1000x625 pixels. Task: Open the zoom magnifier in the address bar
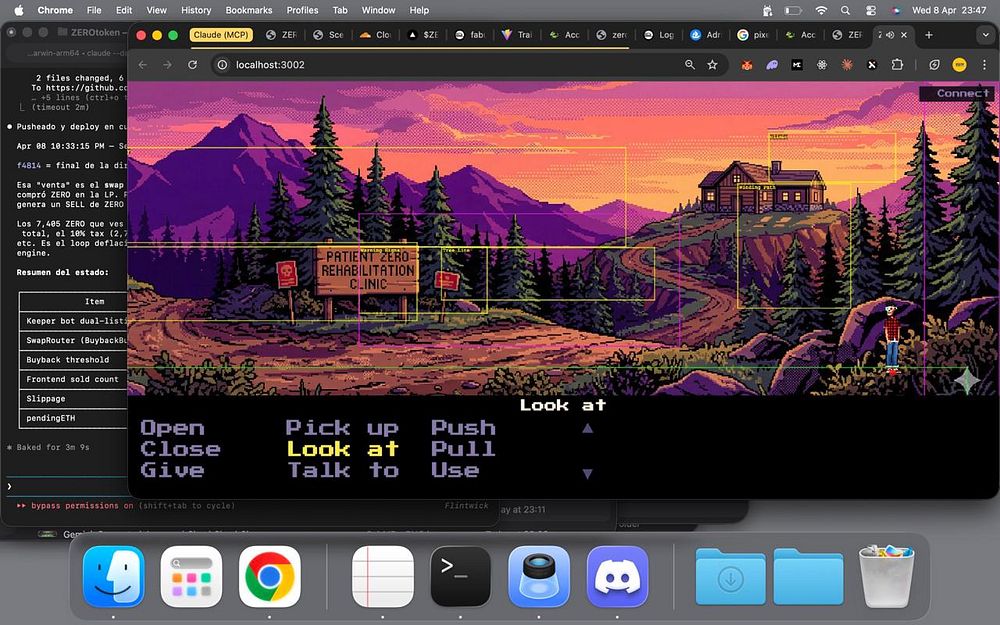689,64
